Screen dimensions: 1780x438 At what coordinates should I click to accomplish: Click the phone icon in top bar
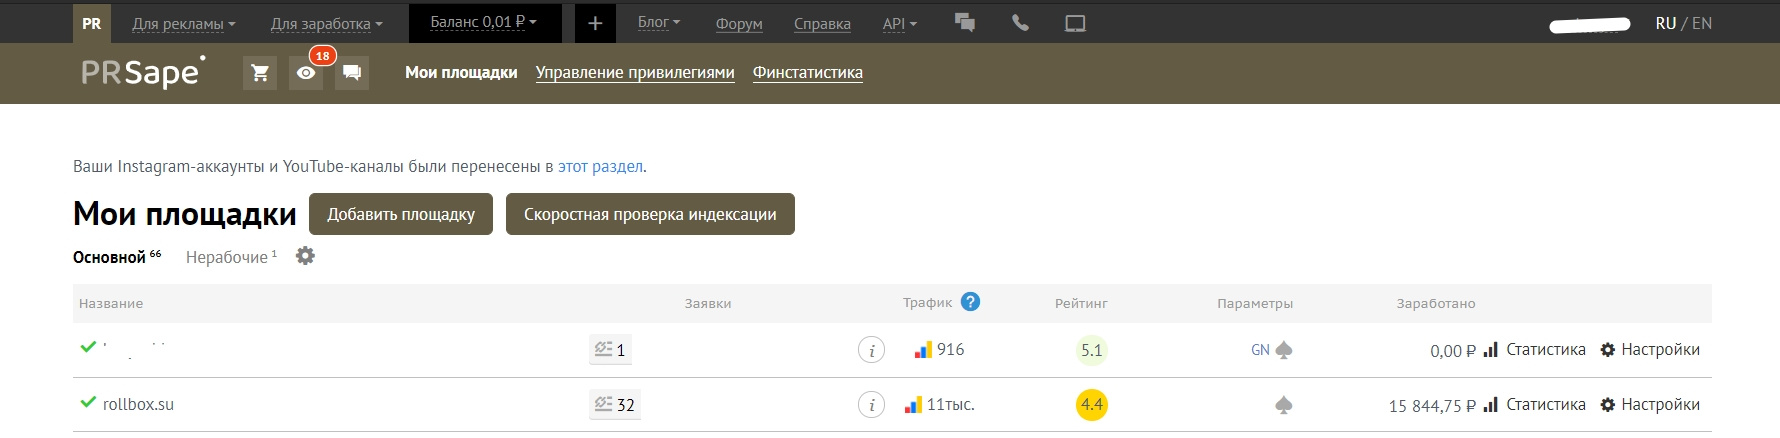pos(1020,23)
